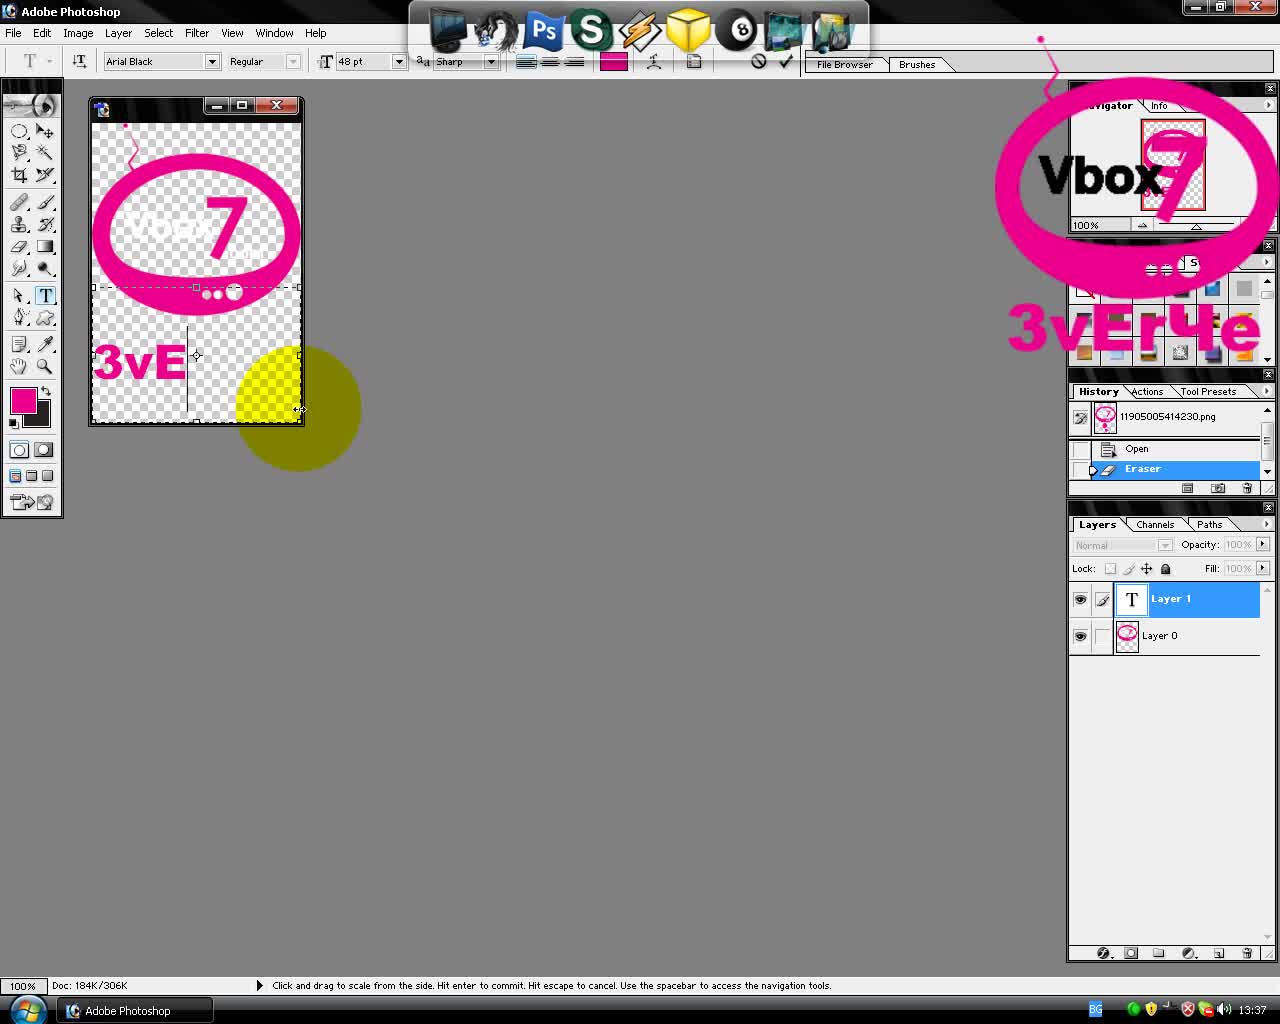Open the Arial Black font dropdown

[211, 62]
